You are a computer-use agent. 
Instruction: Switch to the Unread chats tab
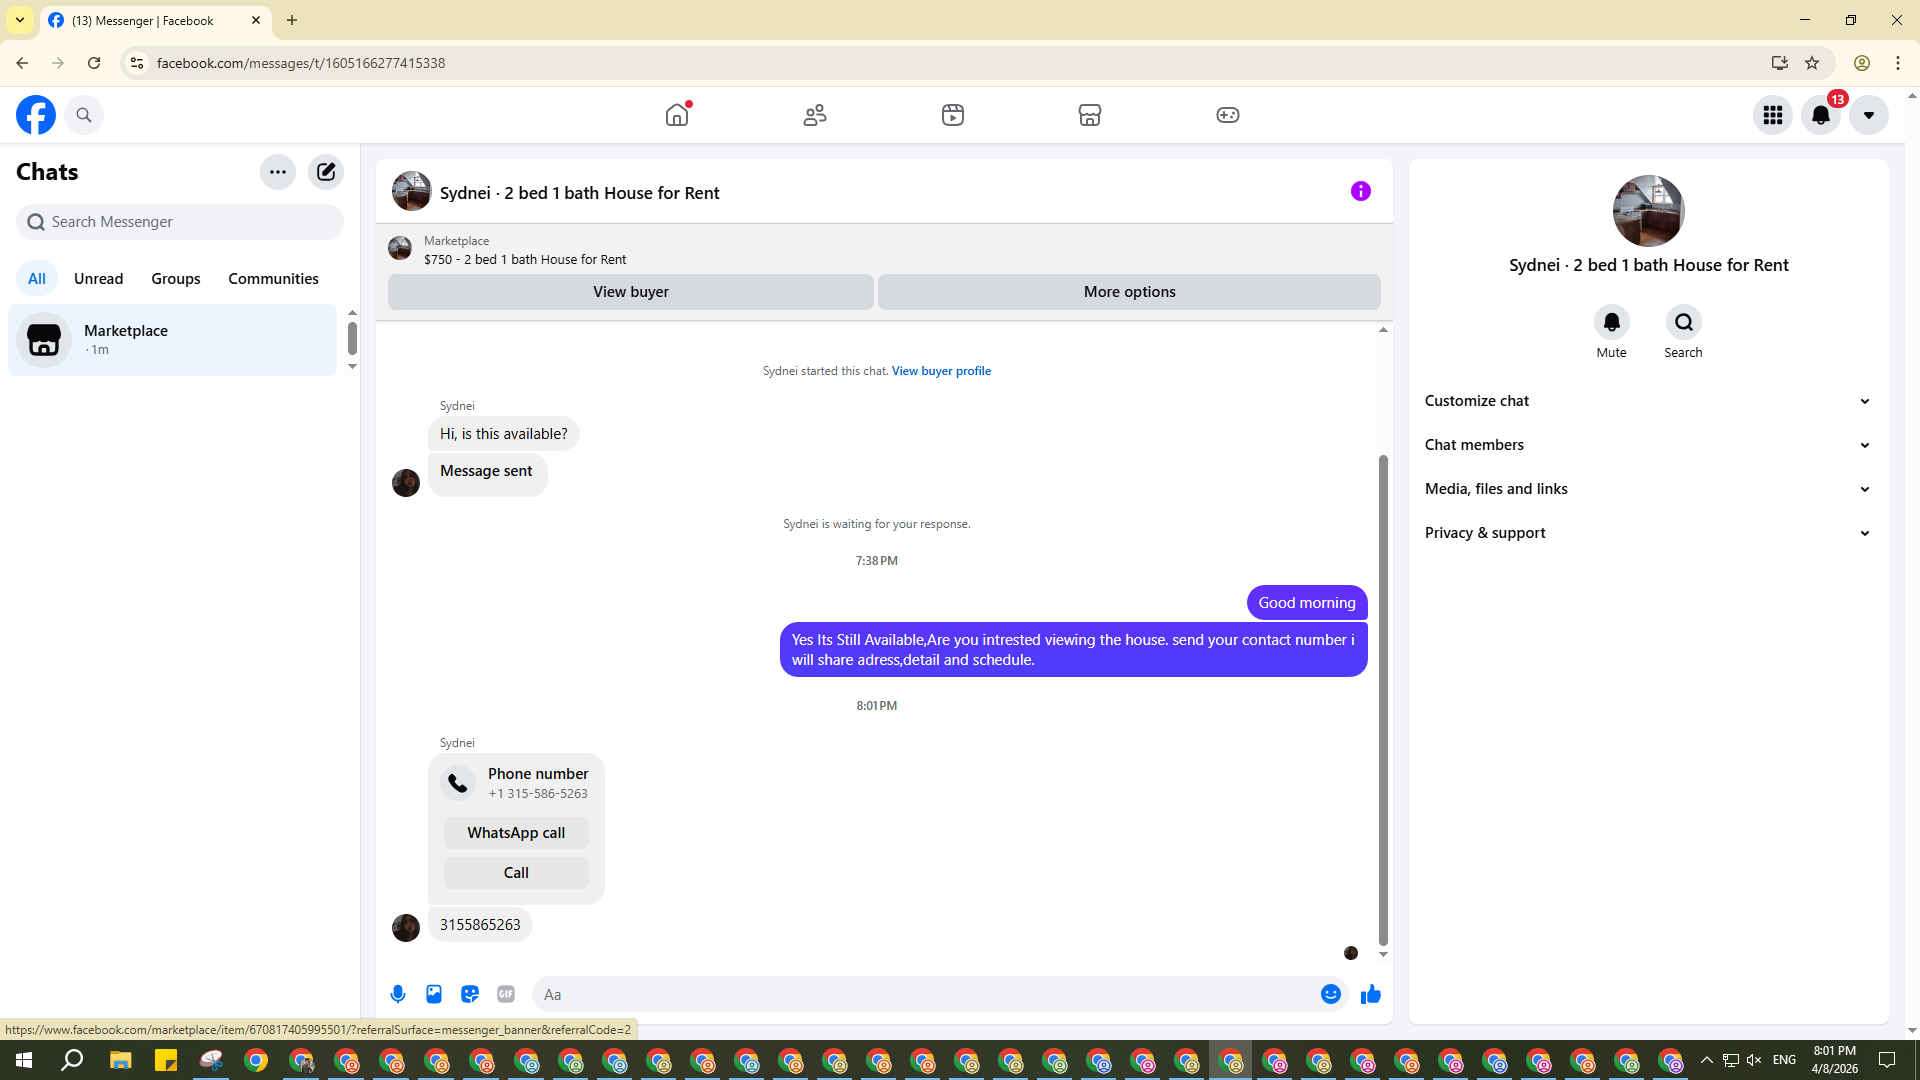pos(98,279)
